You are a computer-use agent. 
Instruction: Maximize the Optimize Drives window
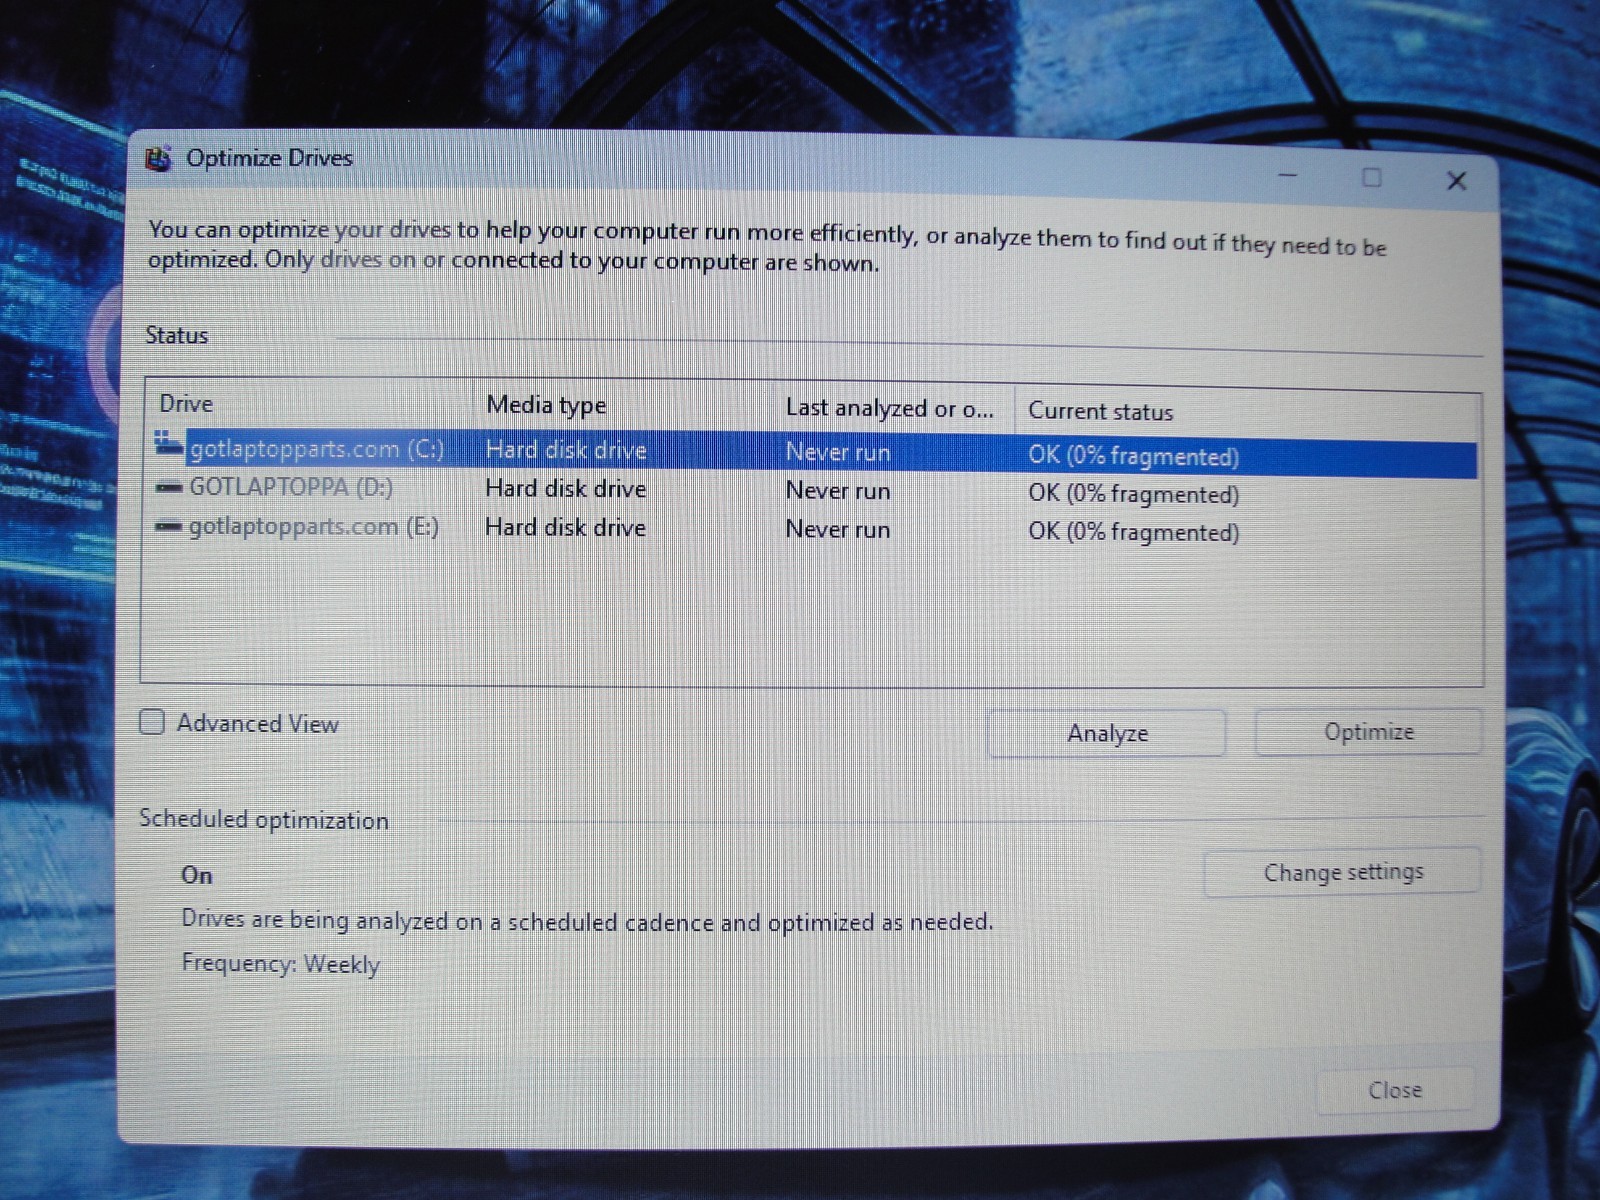tap(1372, 178)
